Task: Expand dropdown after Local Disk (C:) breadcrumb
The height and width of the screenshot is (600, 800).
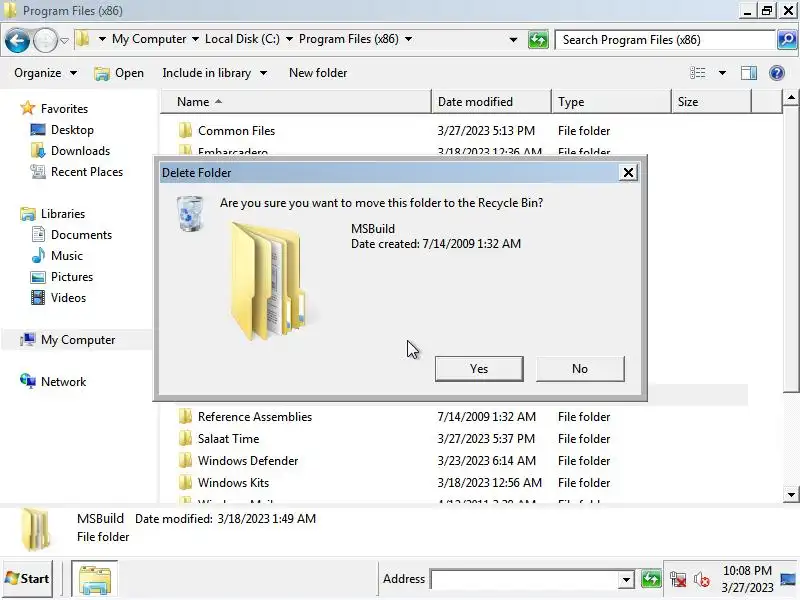Action: pyautogui.click(x=289, y=39)
